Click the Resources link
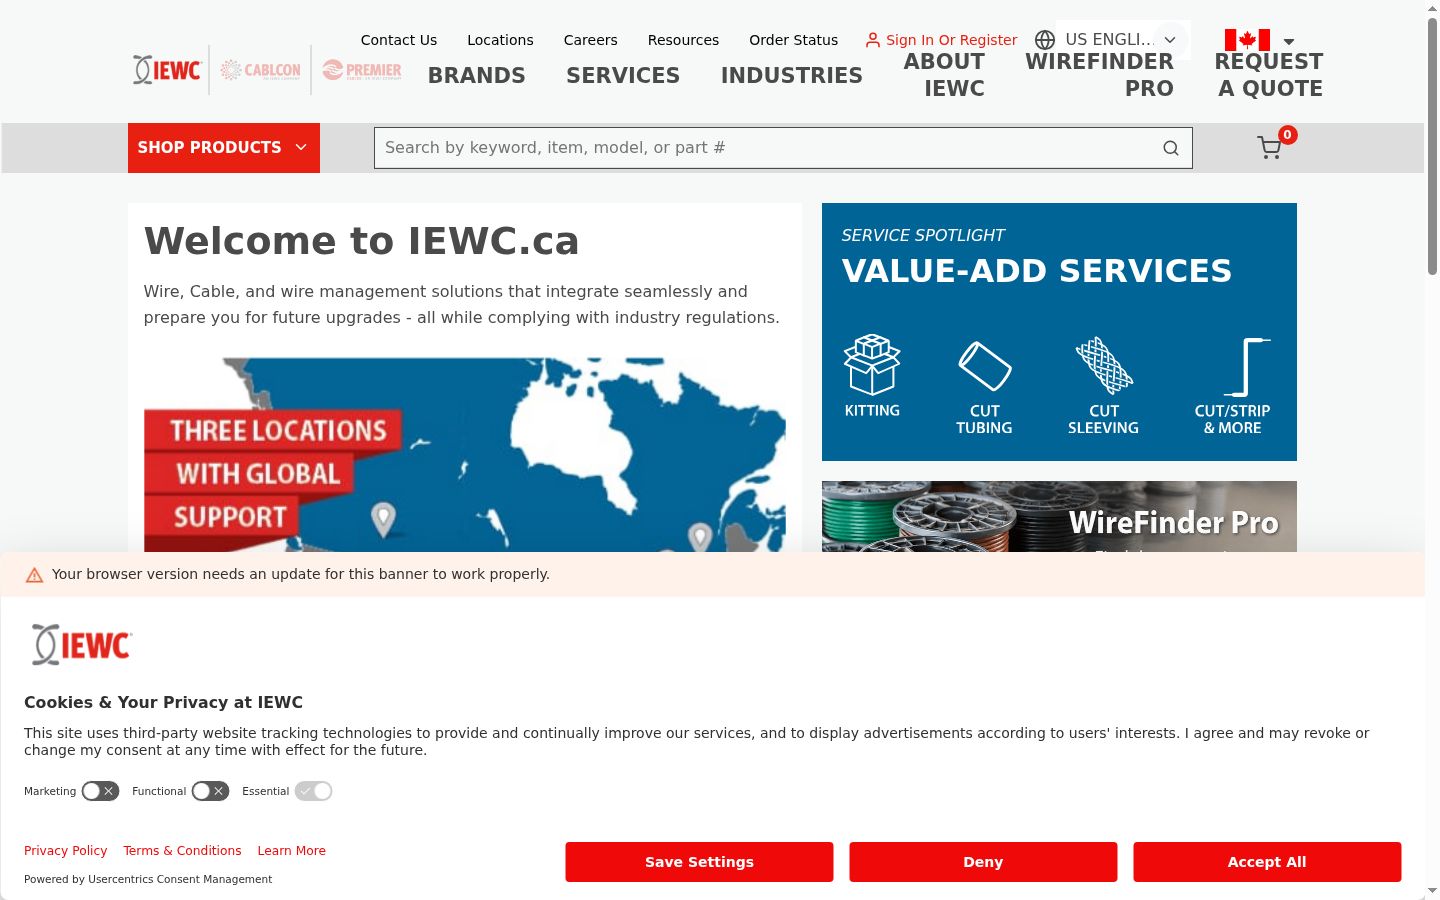The width and height of the screenshot is (1440, 900). click(x=683, y=40)
